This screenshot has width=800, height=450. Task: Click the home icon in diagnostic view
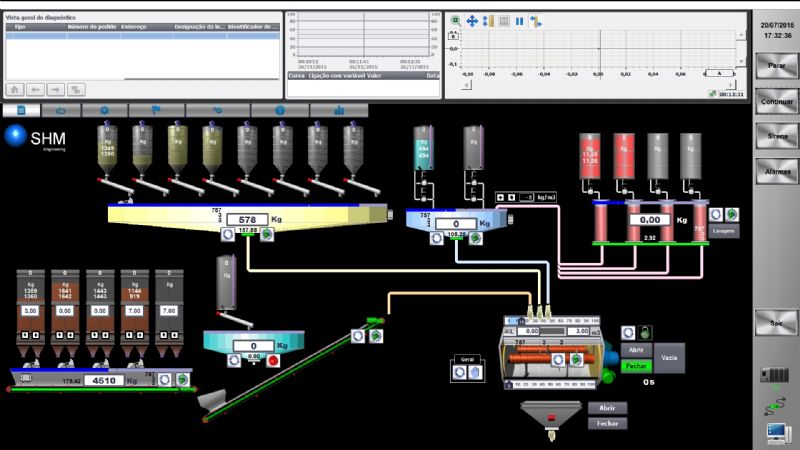coord(15,89)
